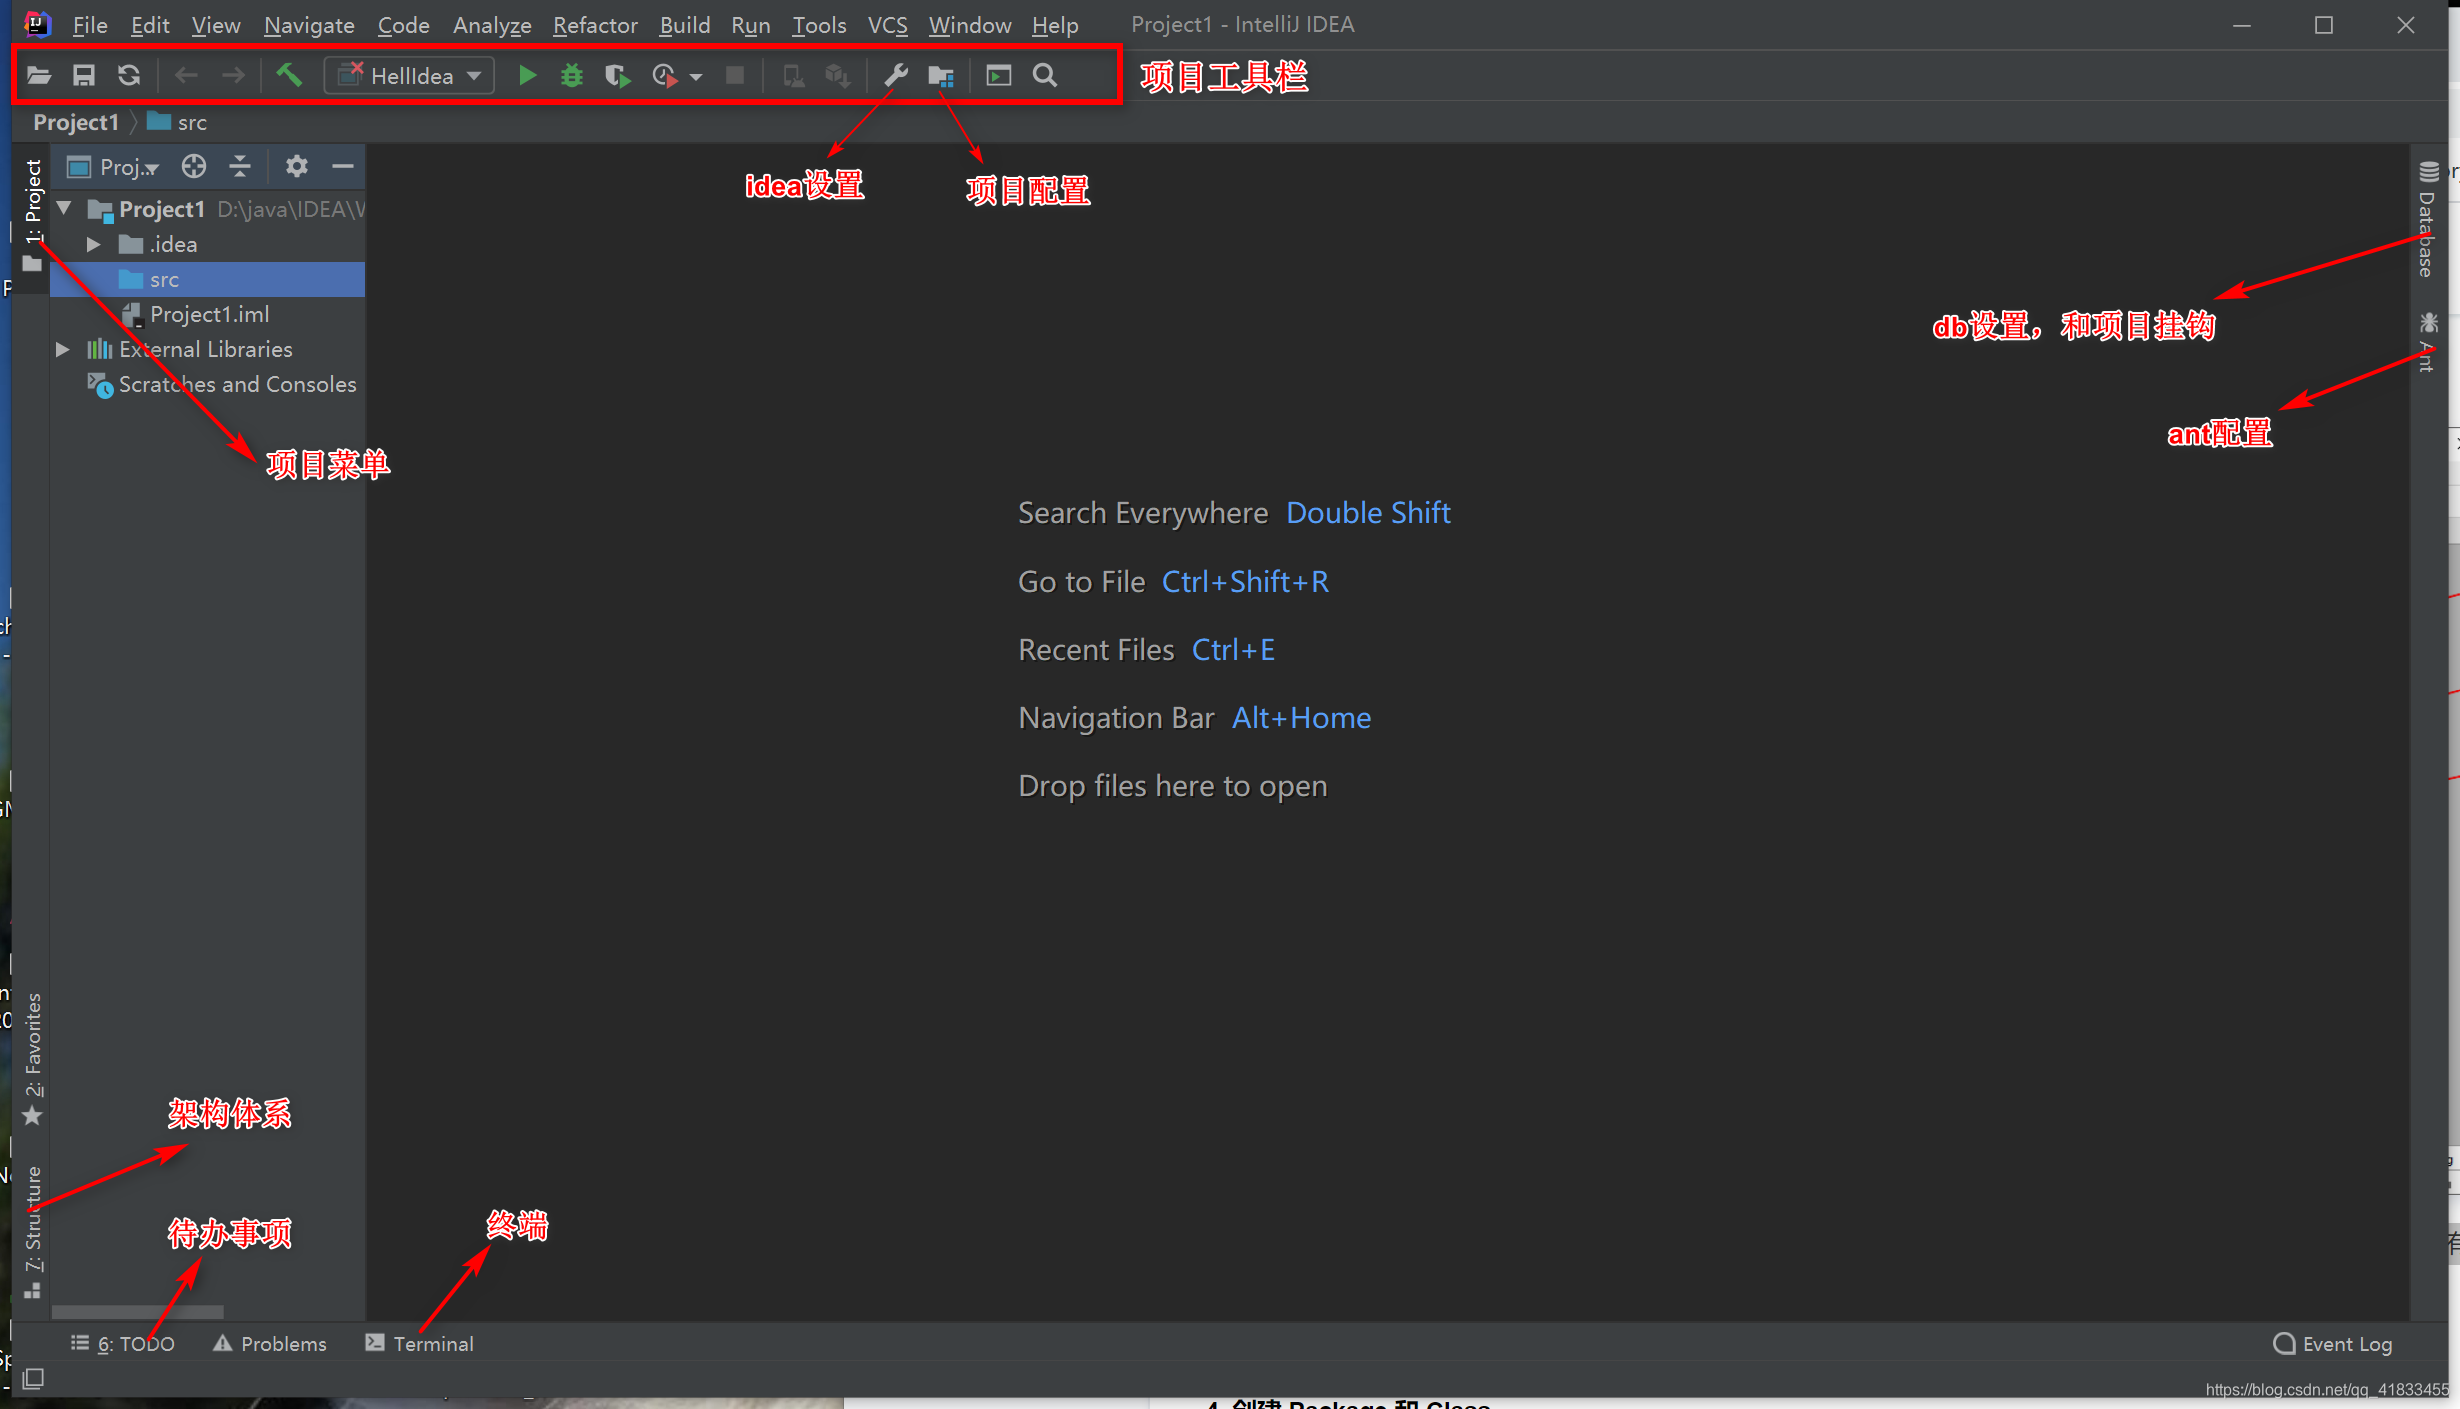This screenshot has width=2460, height=1409.
Task: Click Save All floppy disk icon
Action: (x=84, y=76)
